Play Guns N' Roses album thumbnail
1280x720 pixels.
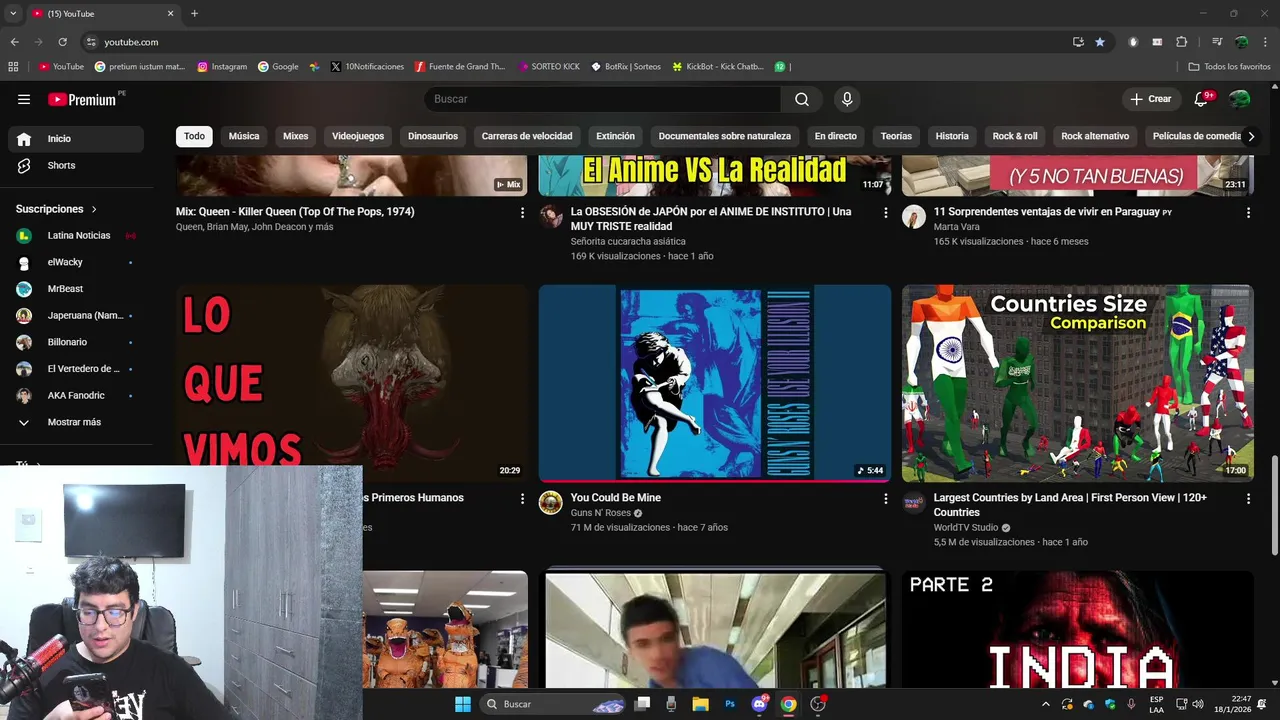click(x=715, y=383)
